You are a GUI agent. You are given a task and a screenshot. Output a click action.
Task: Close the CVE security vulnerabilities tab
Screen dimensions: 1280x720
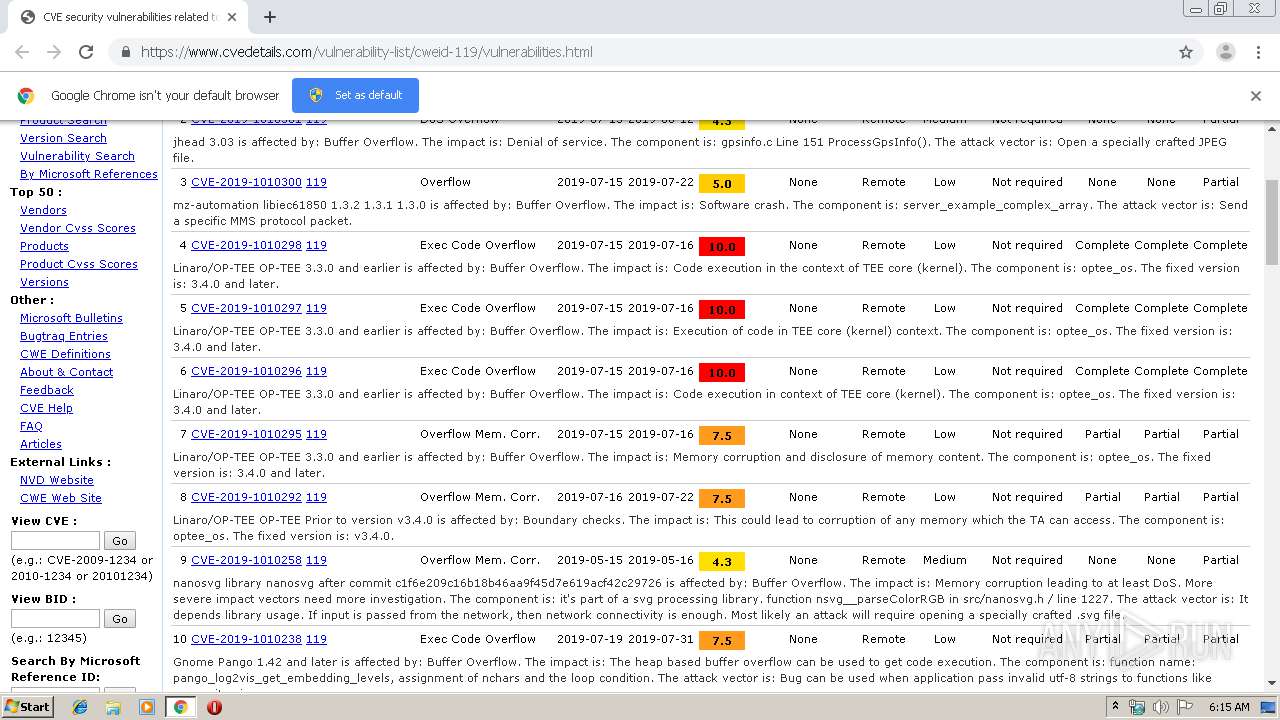click(x=231, y=17)
